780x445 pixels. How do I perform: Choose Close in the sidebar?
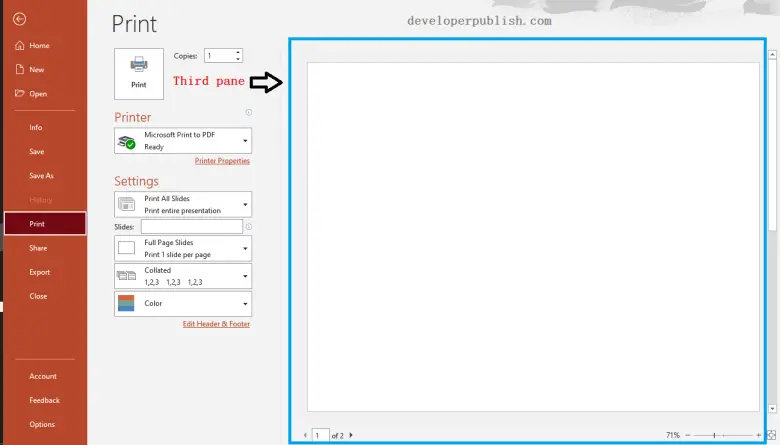(38, 296)
